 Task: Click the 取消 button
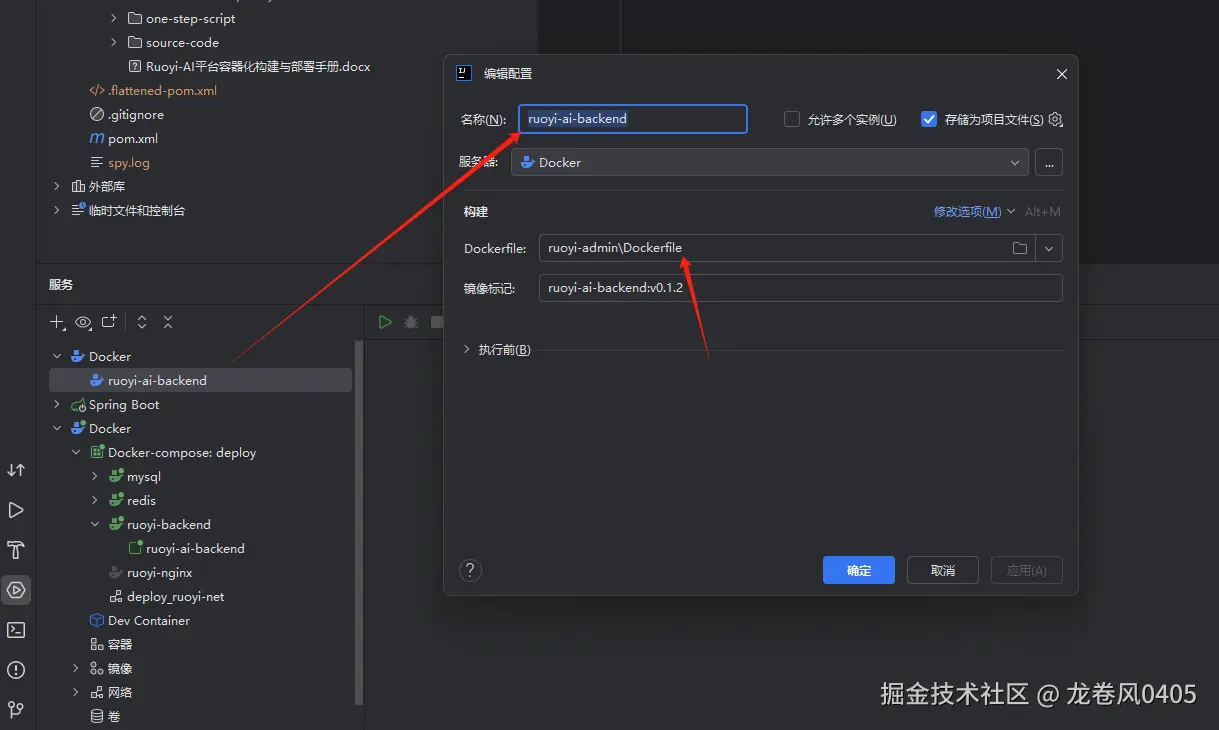click(942, 570)
